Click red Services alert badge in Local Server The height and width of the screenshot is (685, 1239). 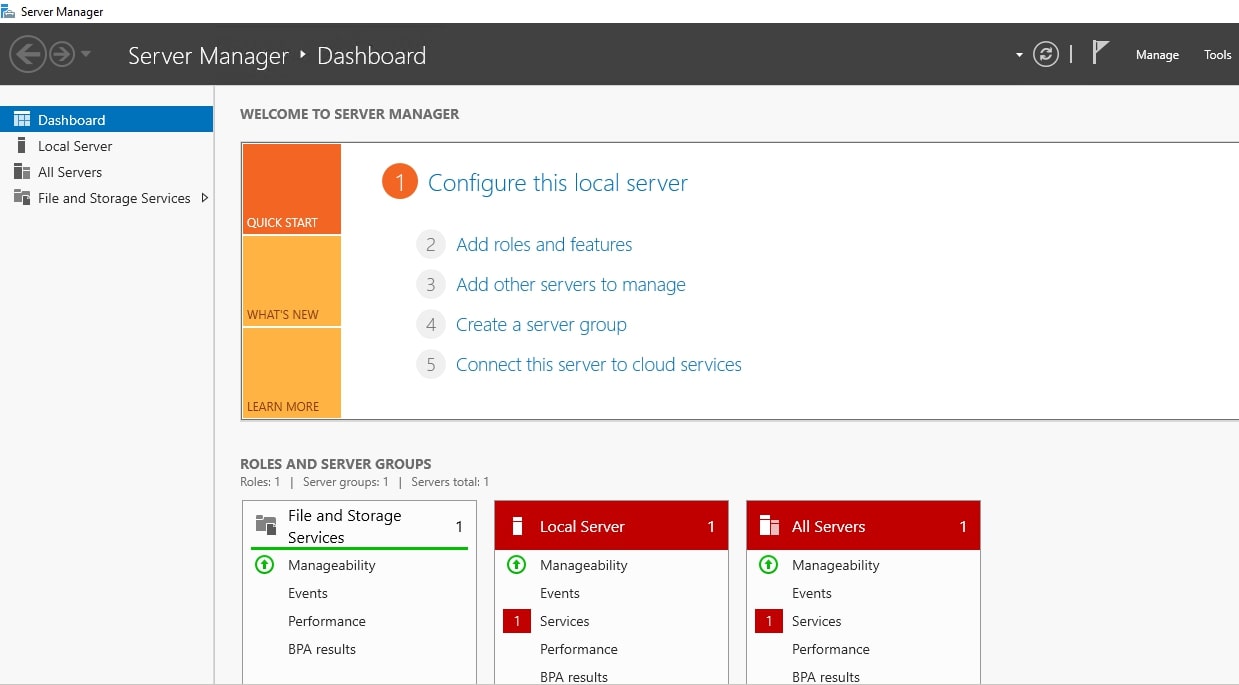pyautogui.click(x=516, y=621)
